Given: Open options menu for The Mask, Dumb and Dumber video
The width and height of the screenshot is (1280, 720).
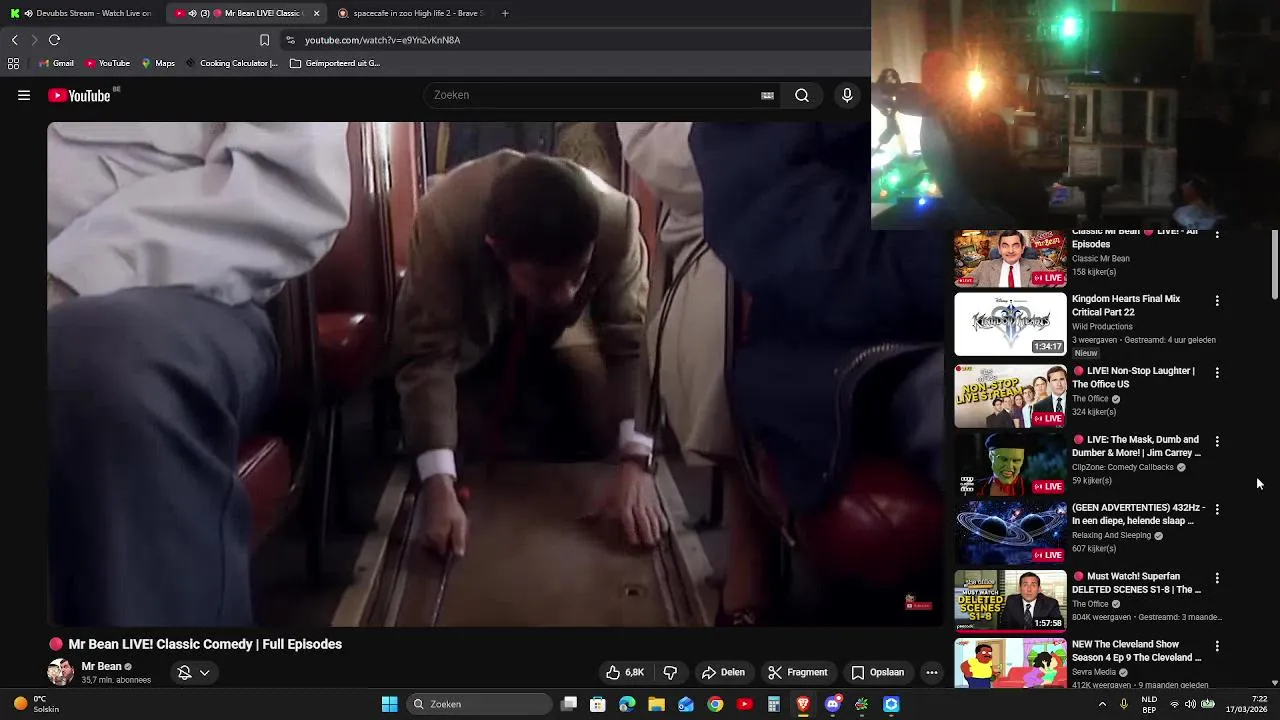Looking at the screenshot, I should pyautogui.click(x=1217, y=441).
